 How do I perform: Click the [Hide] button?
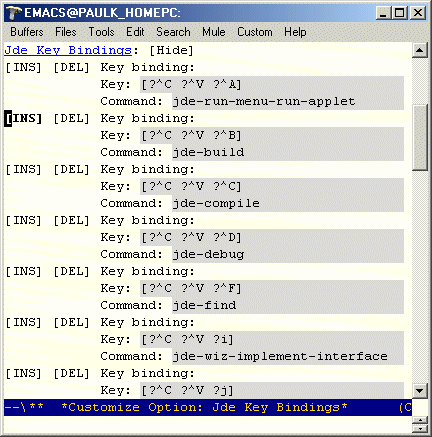point(171,50)
